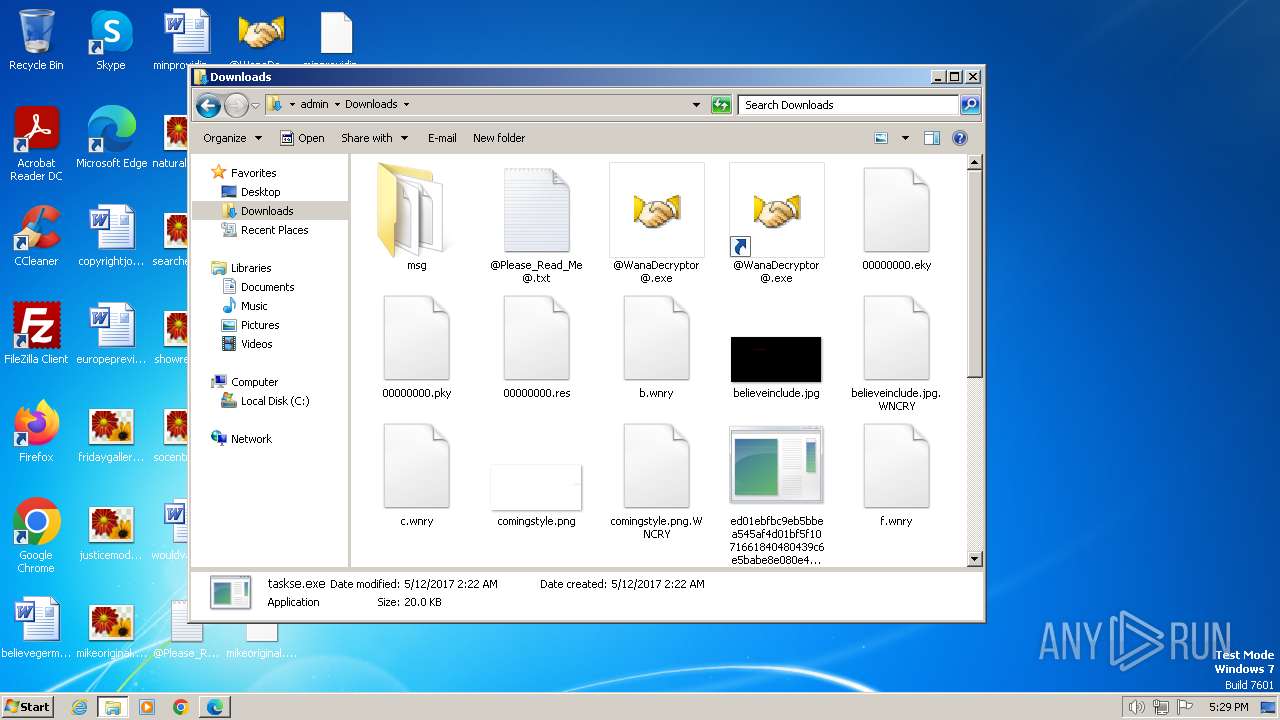Select believeinclude.jpg.WNCRY file
Image resolution: width=1280 pixels, height=720 pixels.
pos(896,353)
